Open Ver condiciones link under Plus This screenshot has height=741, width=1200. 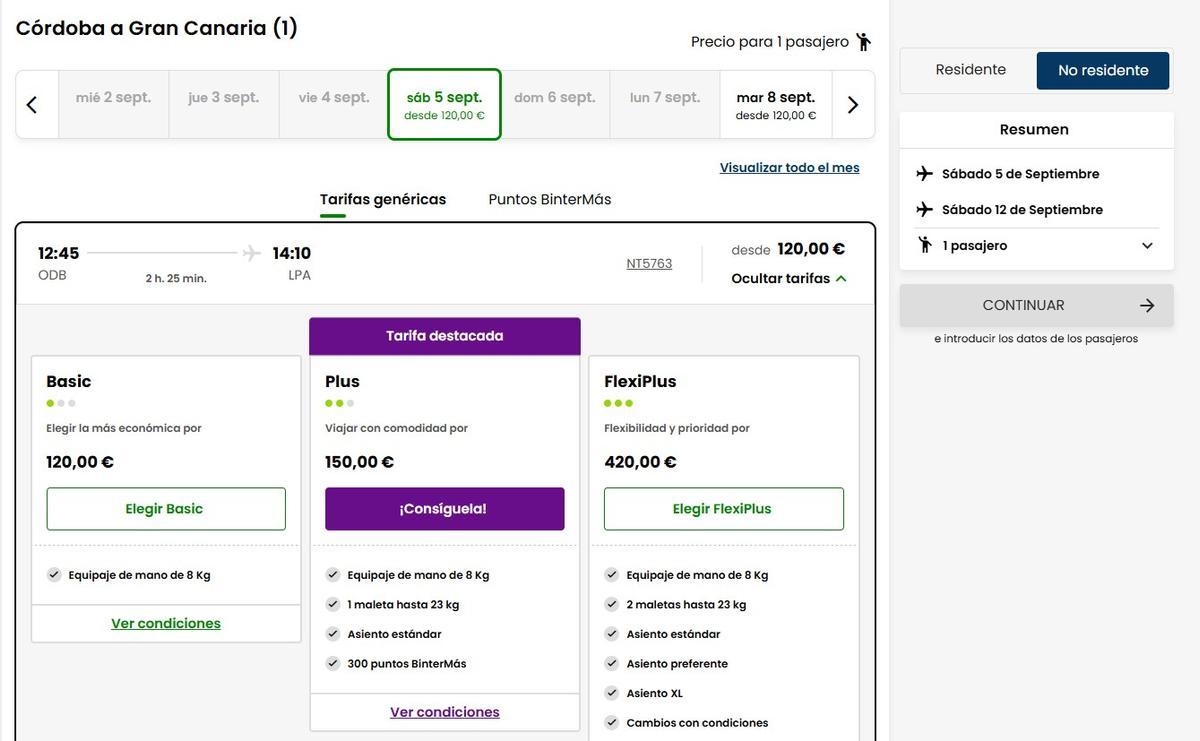pos(444,712)
